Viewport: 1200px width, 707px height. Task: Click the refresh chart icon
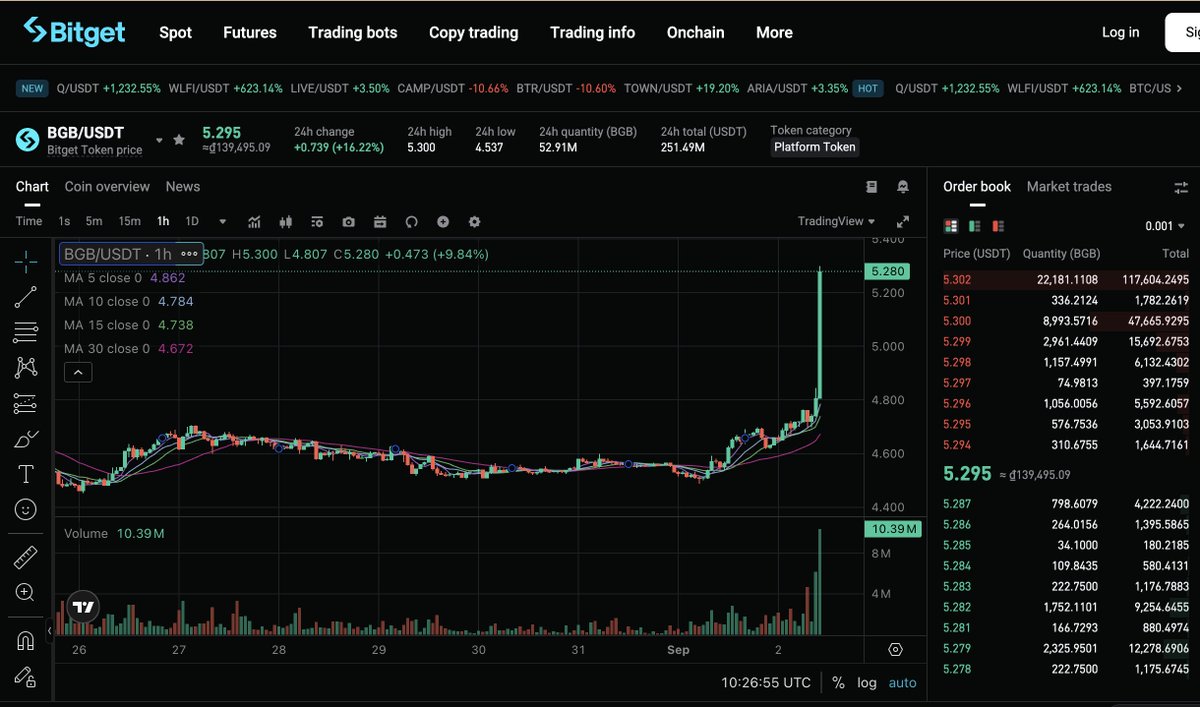[x=411, y=221]
